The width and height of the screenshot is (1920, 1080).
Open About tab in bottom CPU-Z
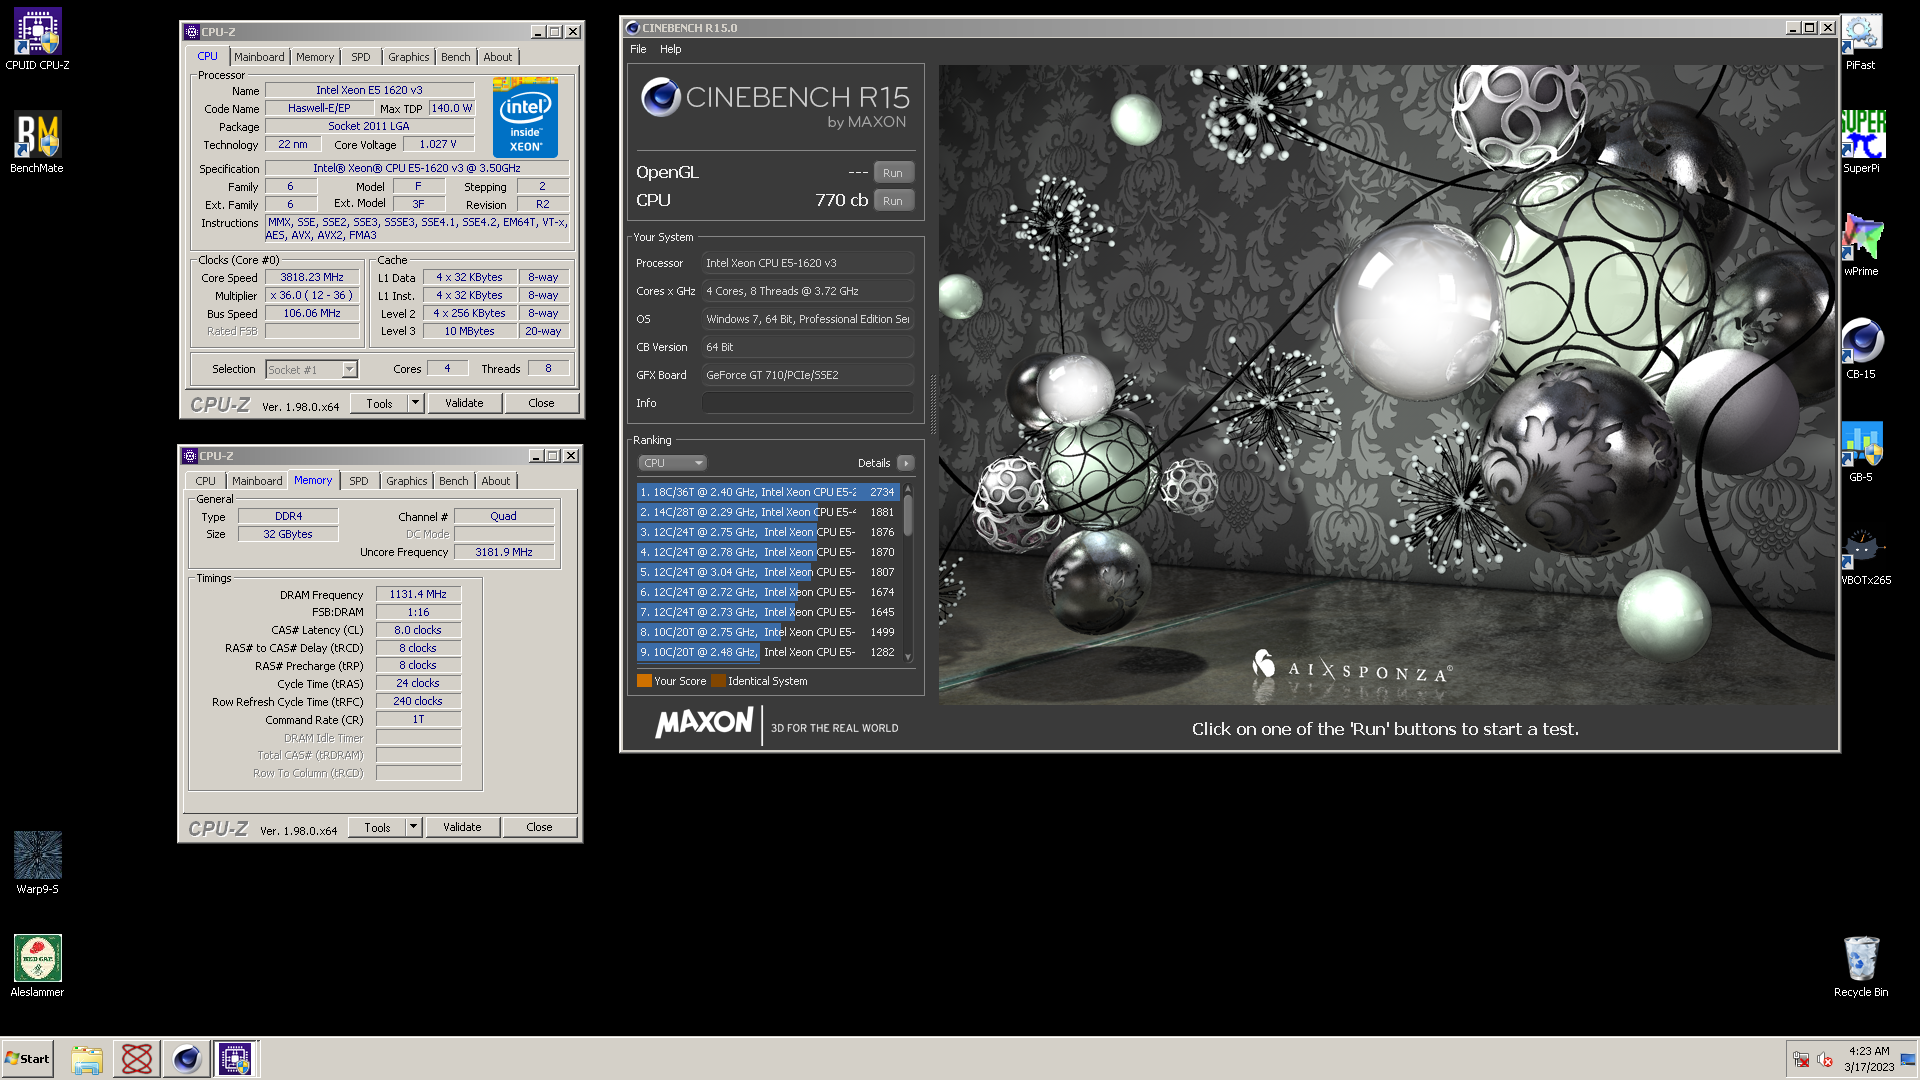tap(495, 481)
